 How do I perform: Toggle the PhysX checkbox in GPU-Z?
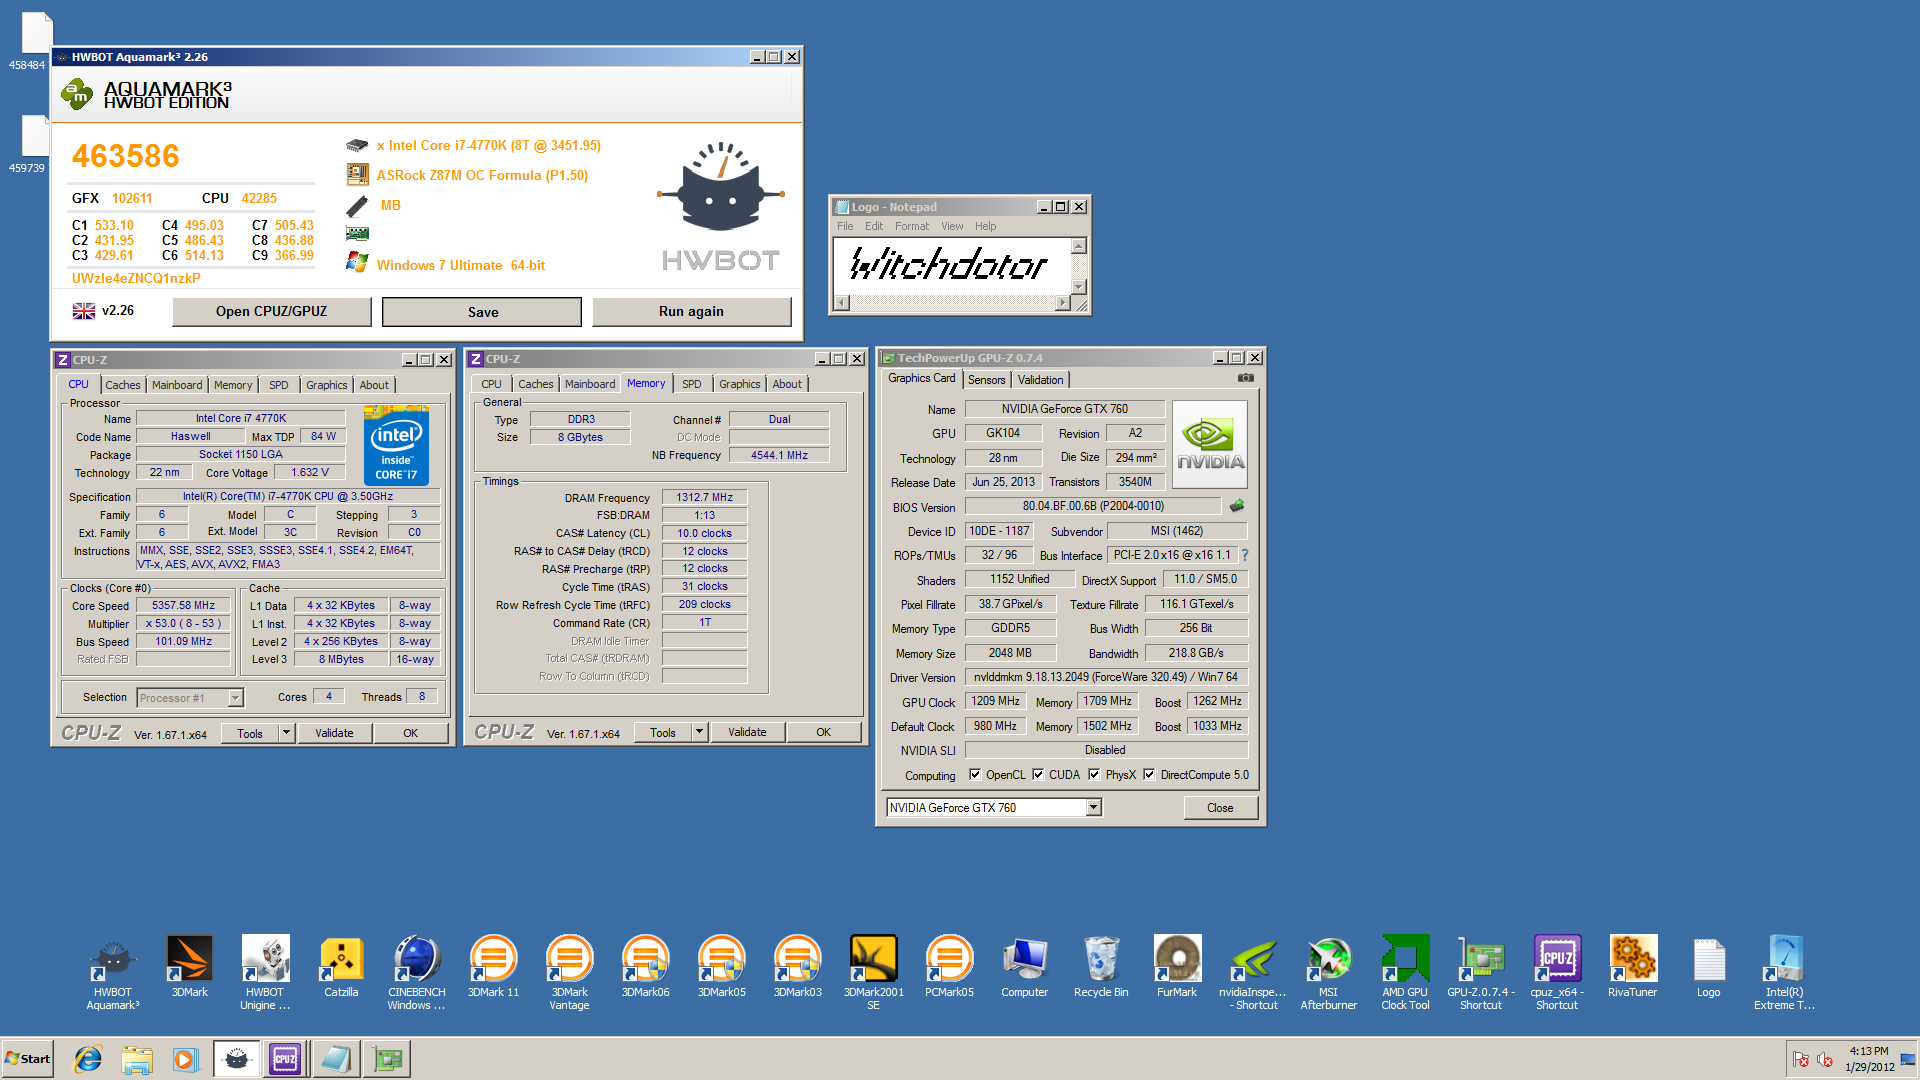(1094, 775)
